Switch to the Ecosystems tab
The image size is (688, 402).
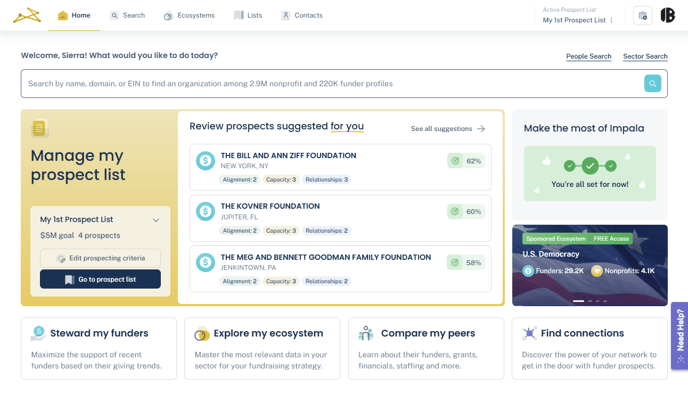189,16
